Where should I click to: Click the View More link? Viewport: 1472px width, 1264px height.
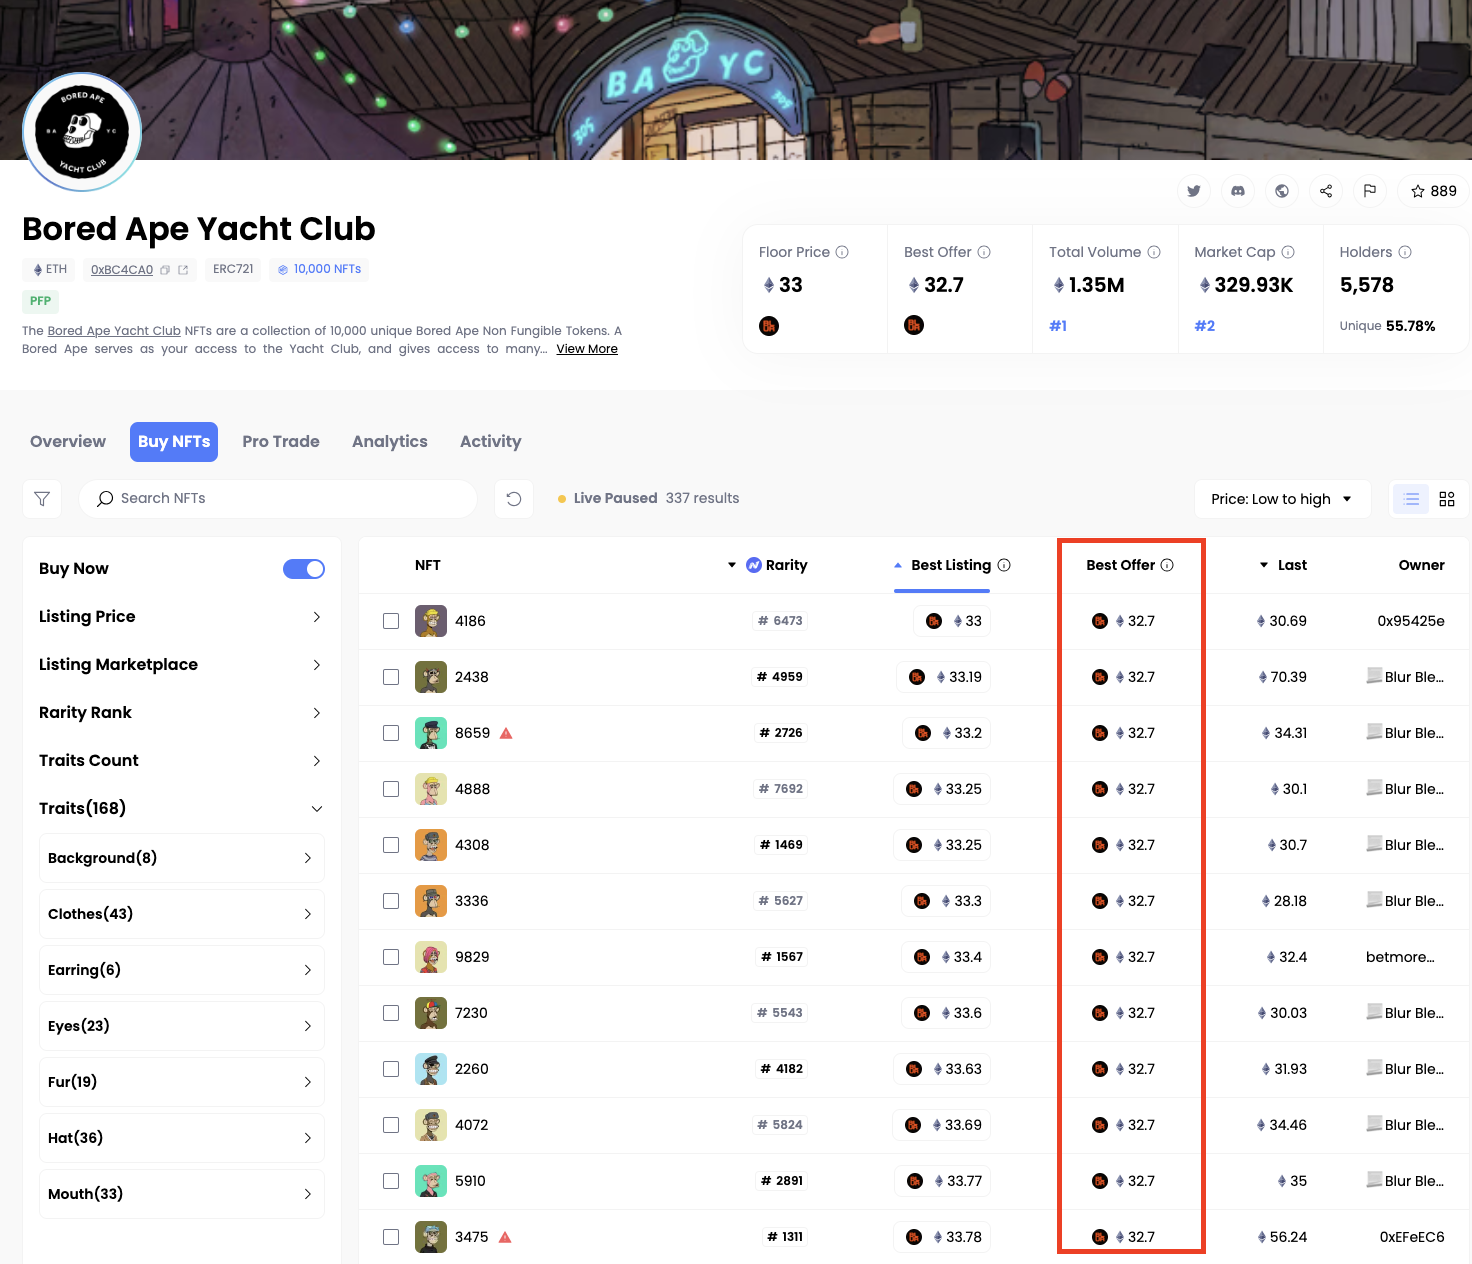click(587, 349)
